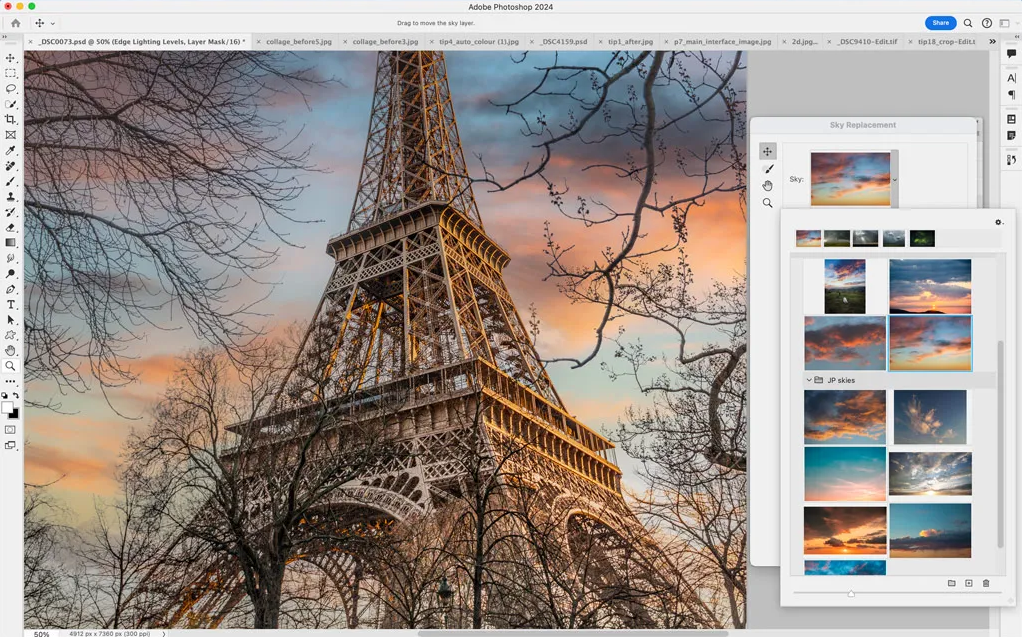Select the Horizontal Type tool
1022x637 pixels.
pyautogui.click(x=11, y=305)
